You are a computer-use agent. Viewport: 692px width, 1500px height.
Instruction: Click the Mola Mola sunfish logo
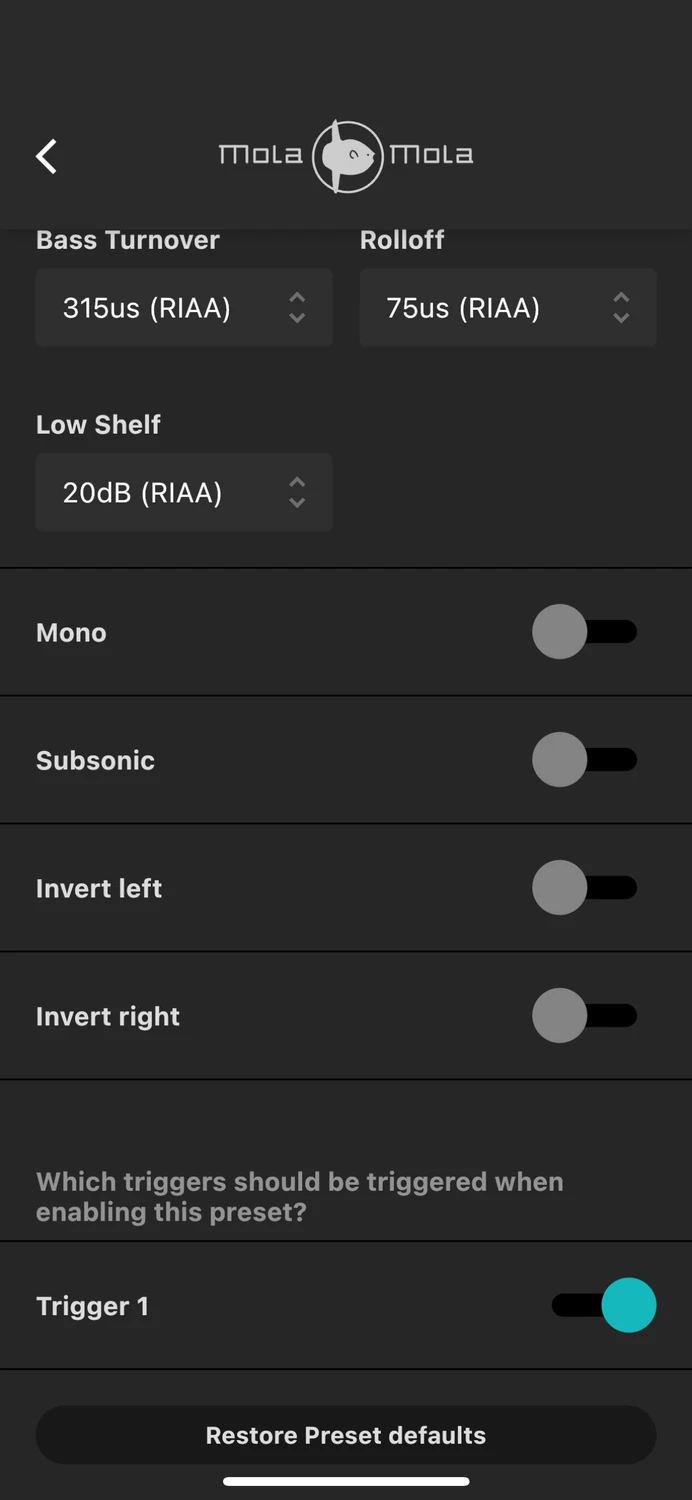pos(346,156)
